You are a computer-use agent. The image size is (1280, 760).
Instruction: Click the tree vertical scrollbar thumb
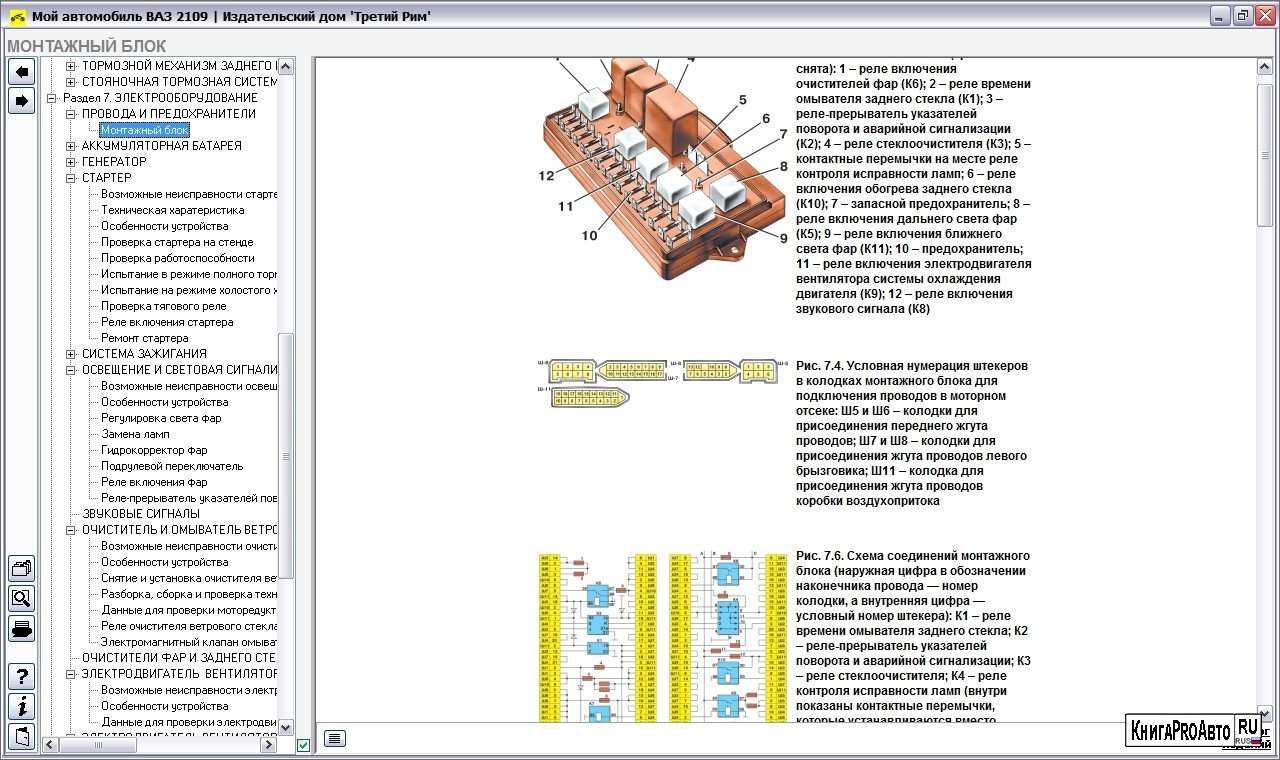pyautogui.click(x=286, y=456)
